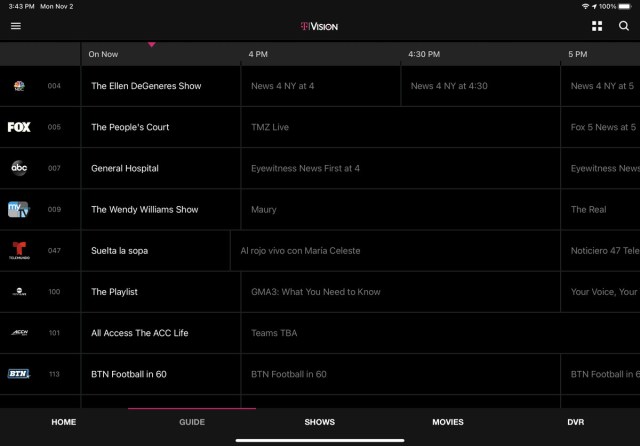
Task: Click the pink current-time marker
Action: click(151, 44)
